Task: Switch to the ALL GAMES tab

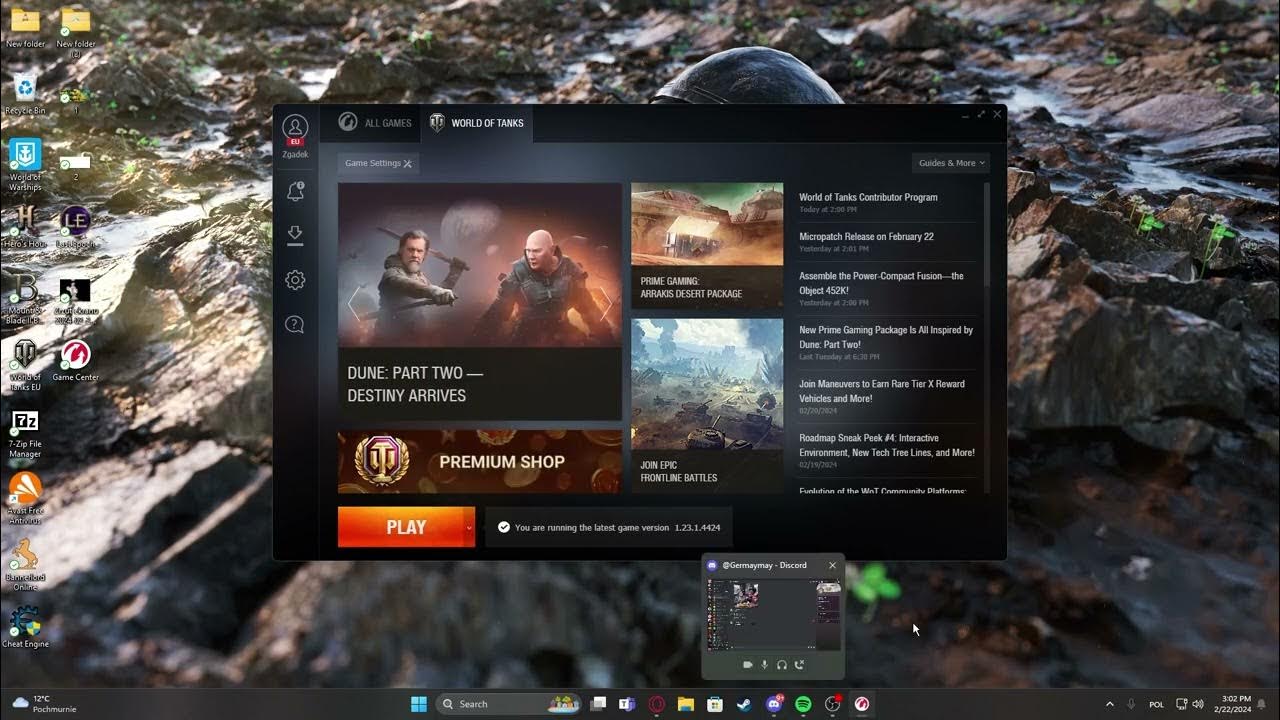Action: coord(374,122)
